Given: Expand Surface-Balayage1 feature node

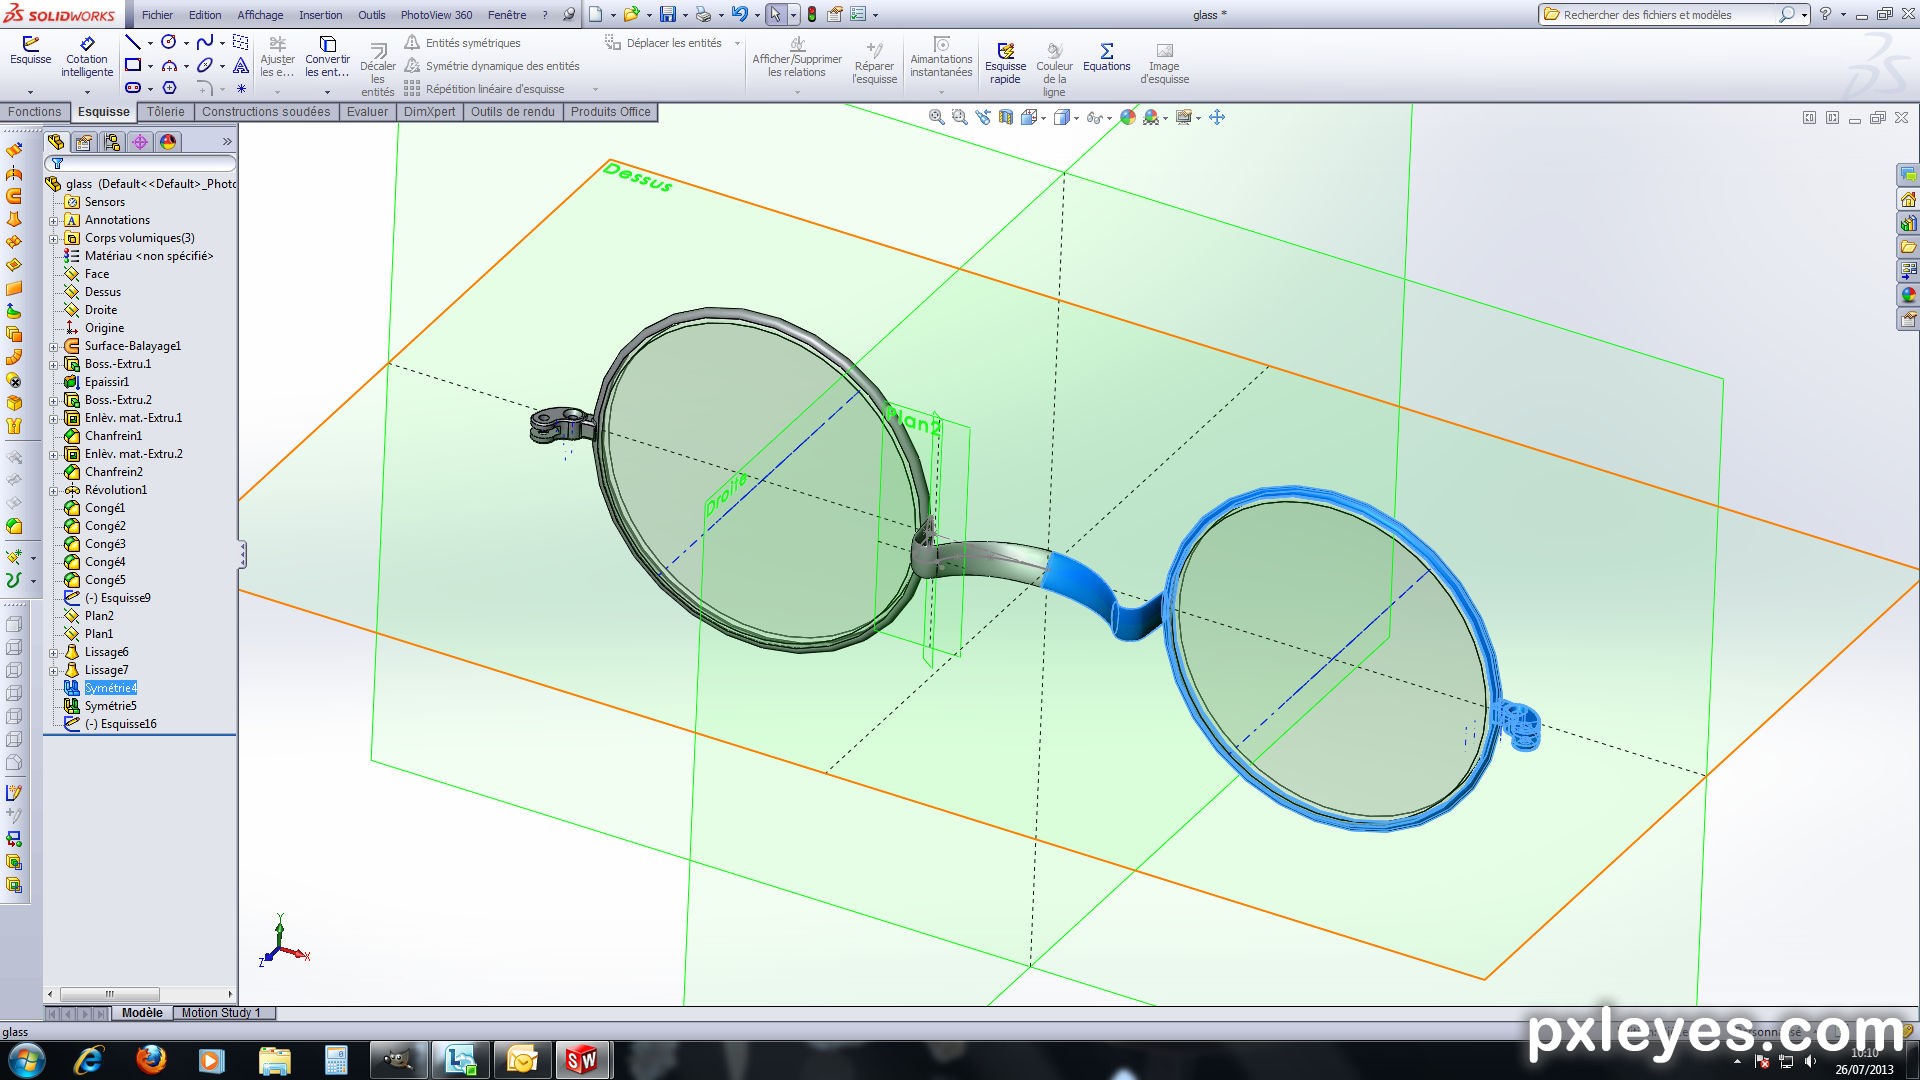Looking at the screenshot, I should tap(53, 346).
